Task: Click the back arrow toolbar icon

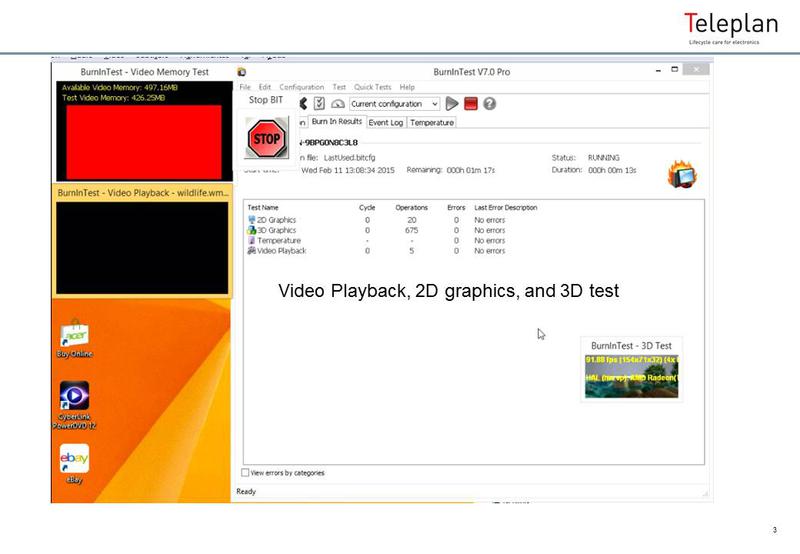Action: [303, 104]
